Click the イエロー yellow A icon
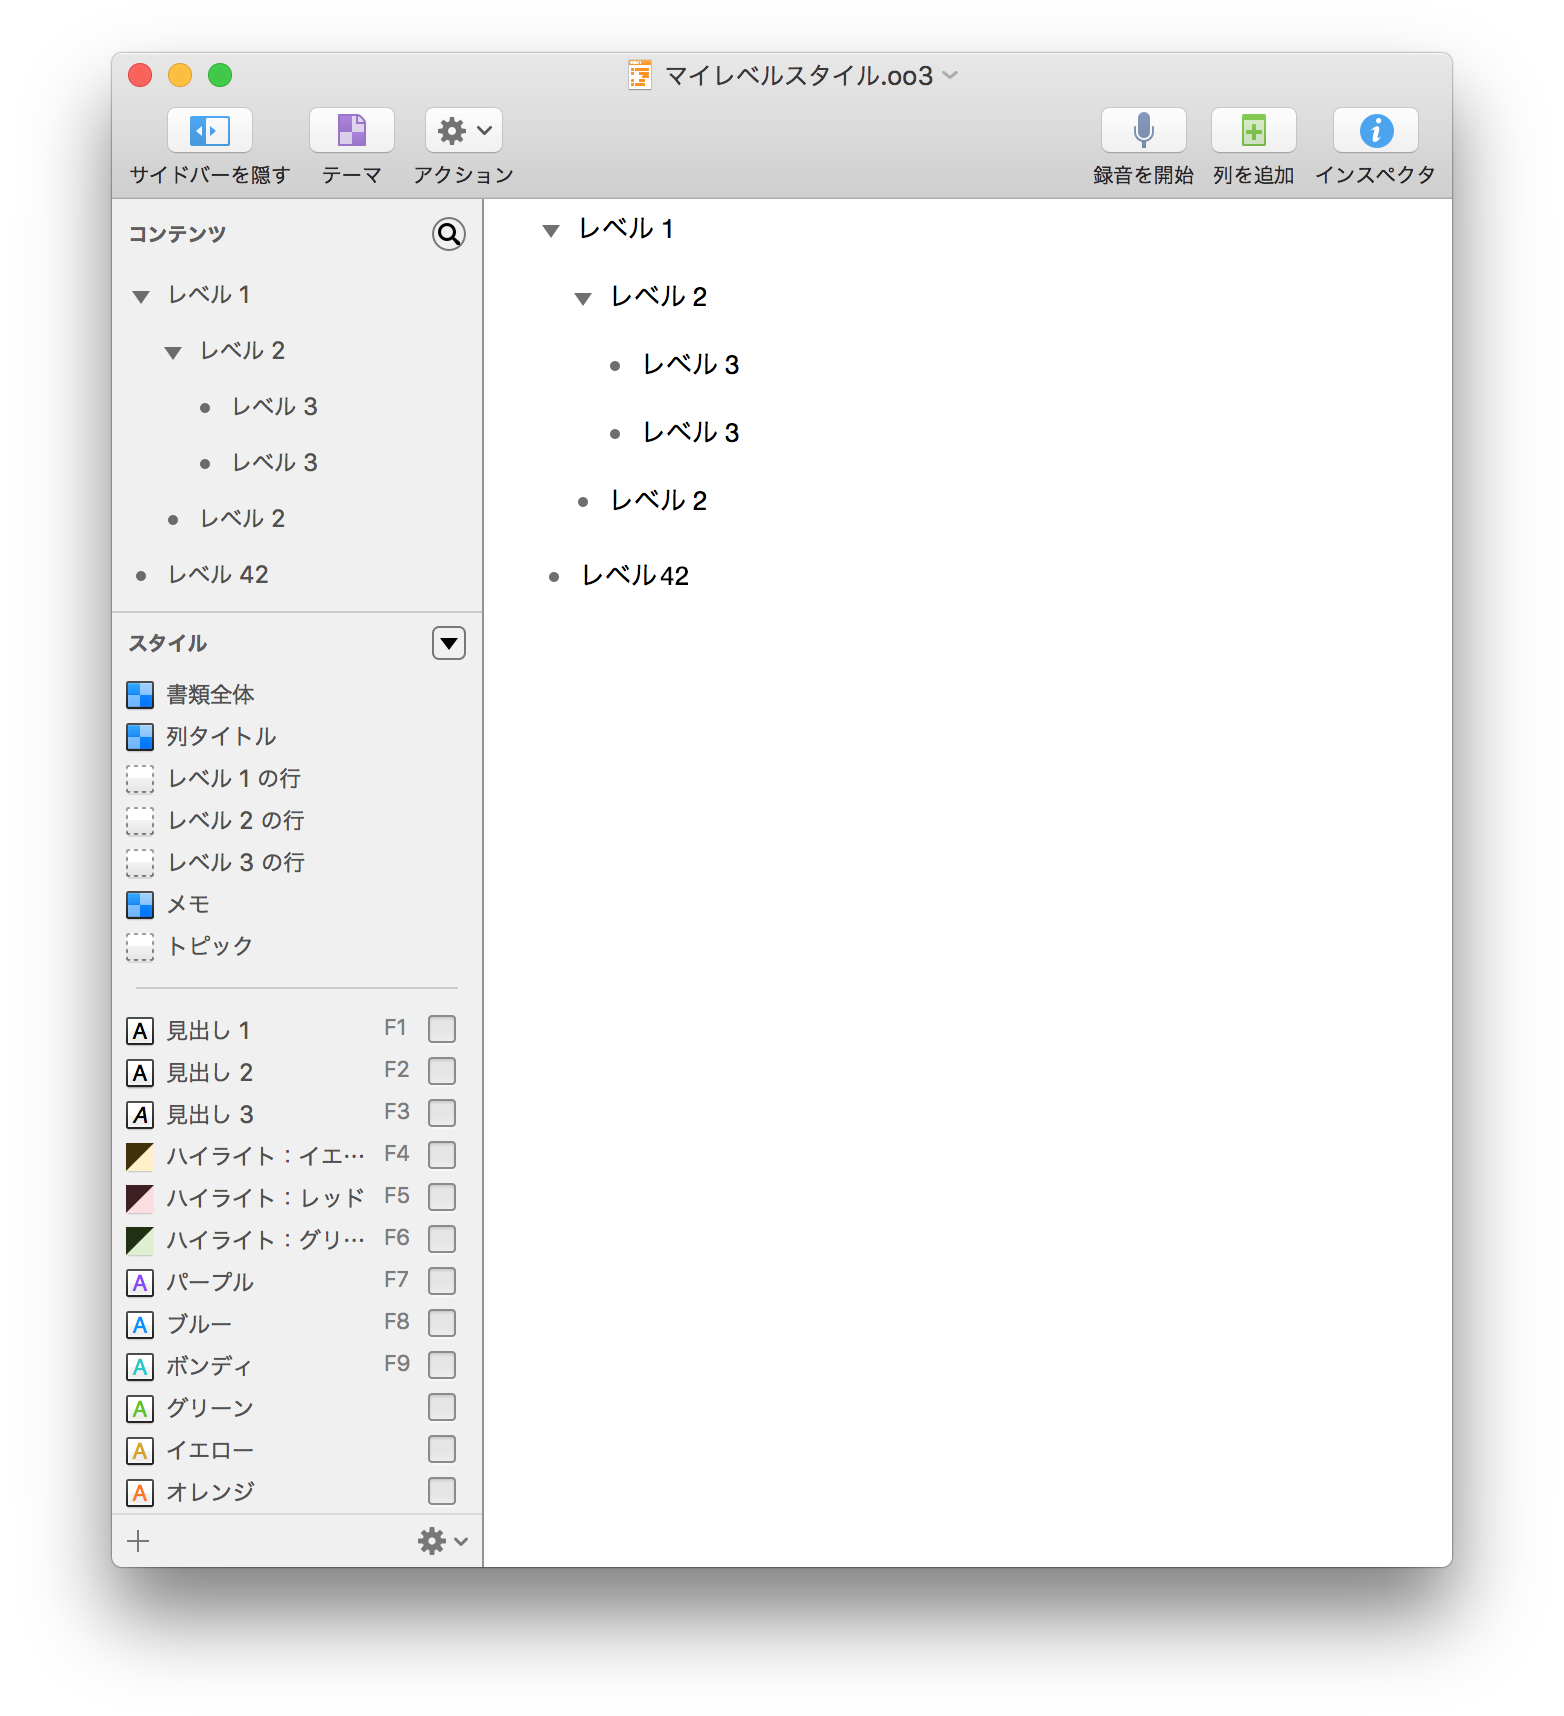Viewport: 1564px width, 1716px height. [x=140, y=1451]
